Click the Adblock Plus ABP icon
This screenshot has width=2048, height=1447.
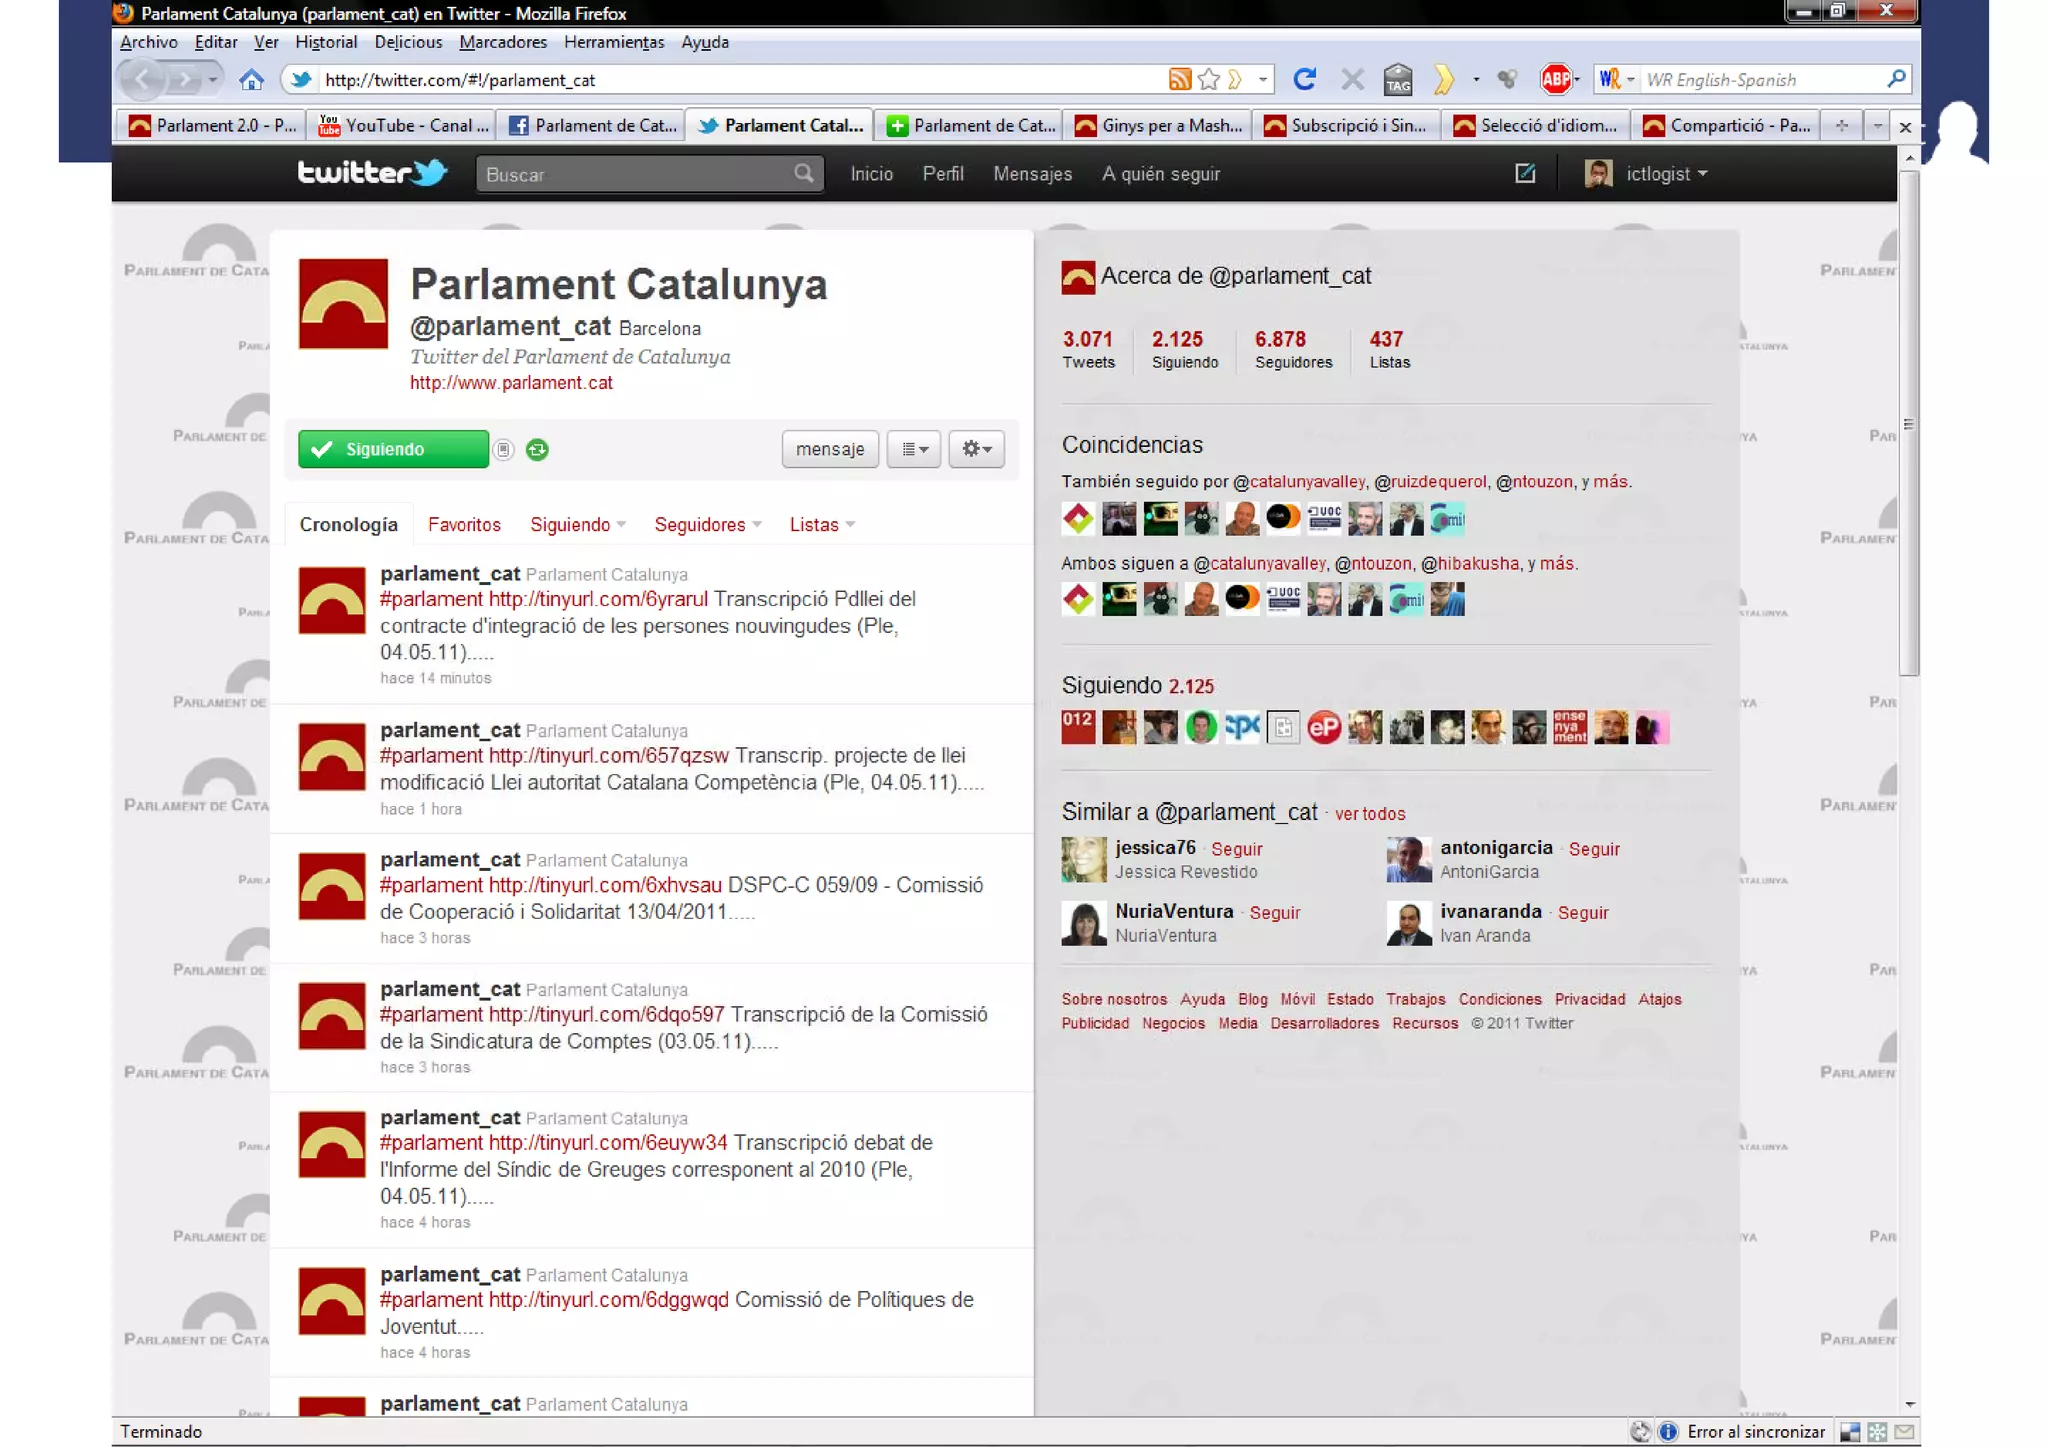[1556, 79]
